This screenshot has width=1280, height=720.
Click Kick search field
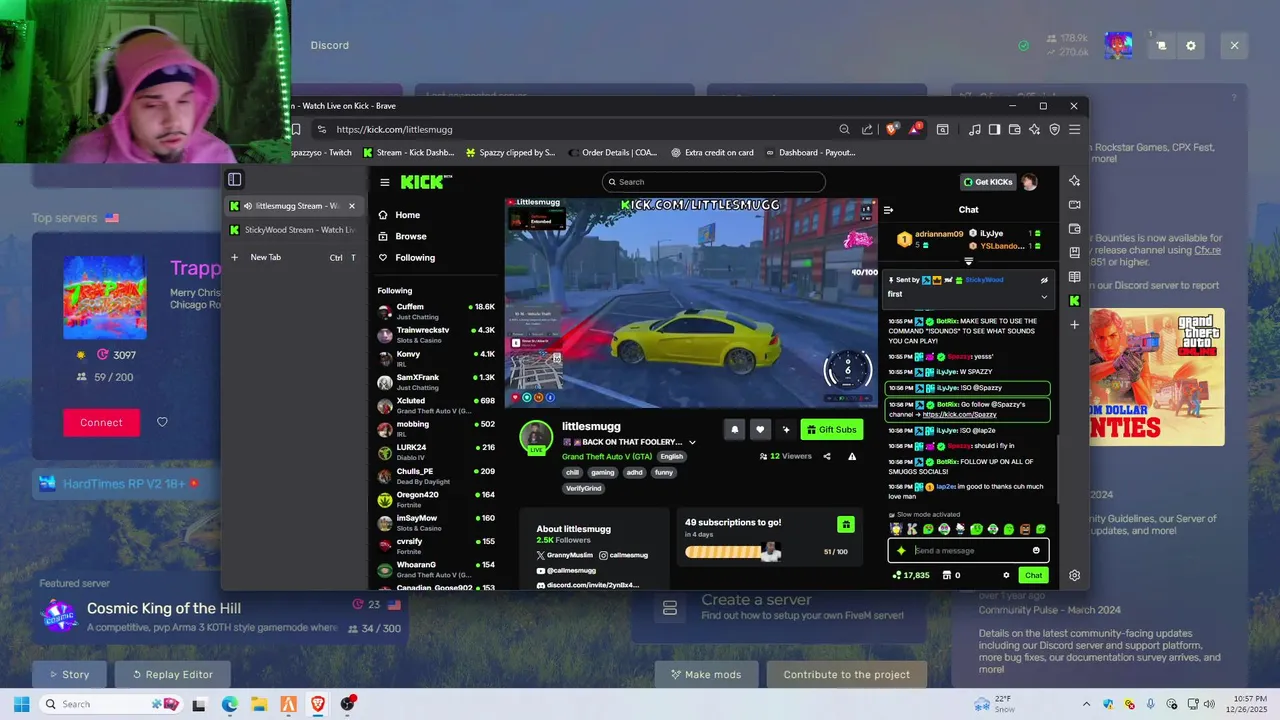click(x=714, y=182)
